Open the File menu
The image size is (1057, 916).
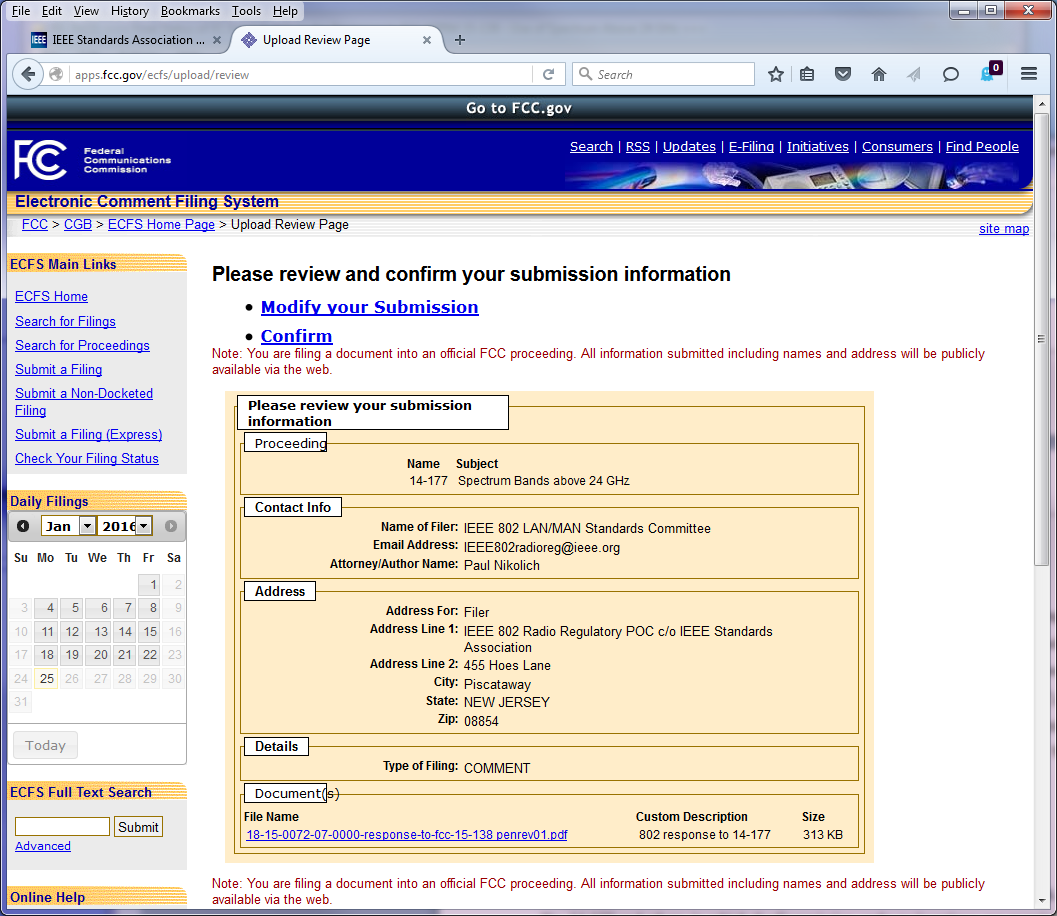tap(21, 11)
